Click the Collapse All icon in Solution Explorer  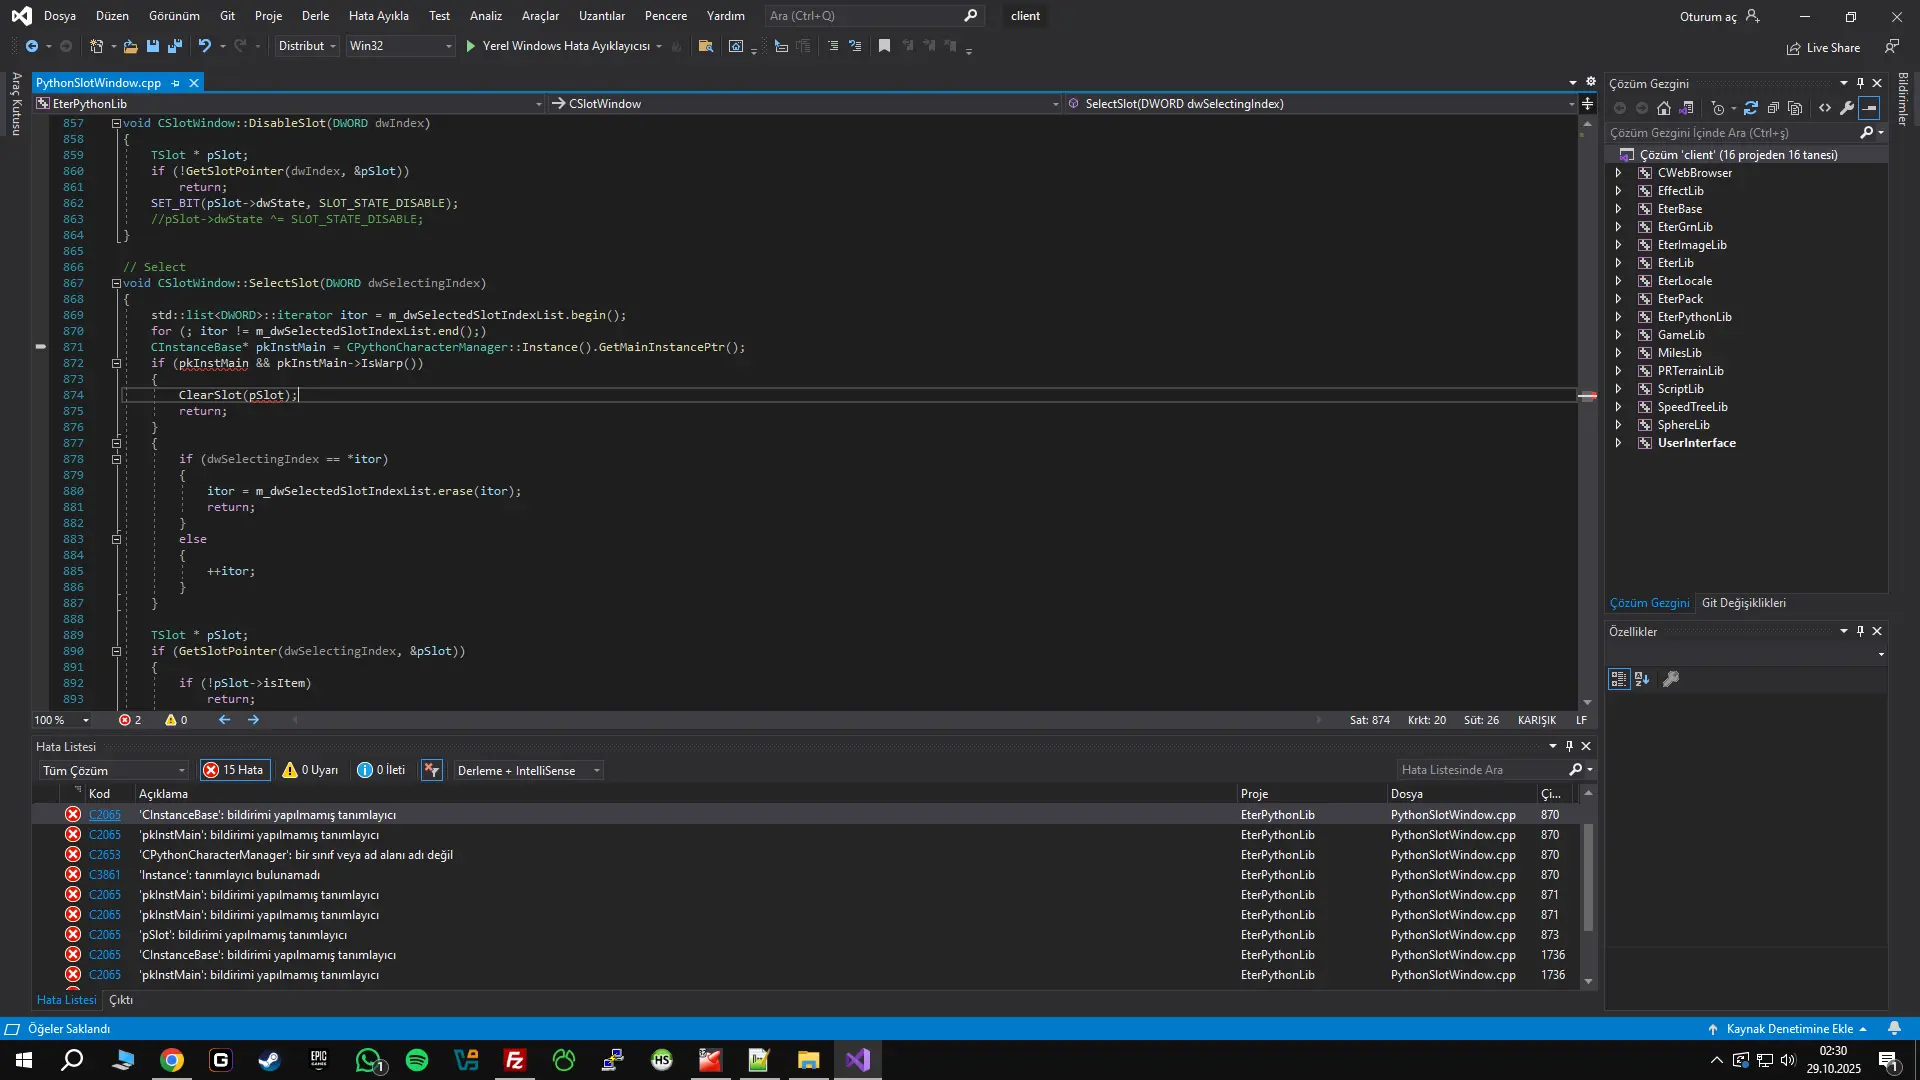pos(1773,108)
